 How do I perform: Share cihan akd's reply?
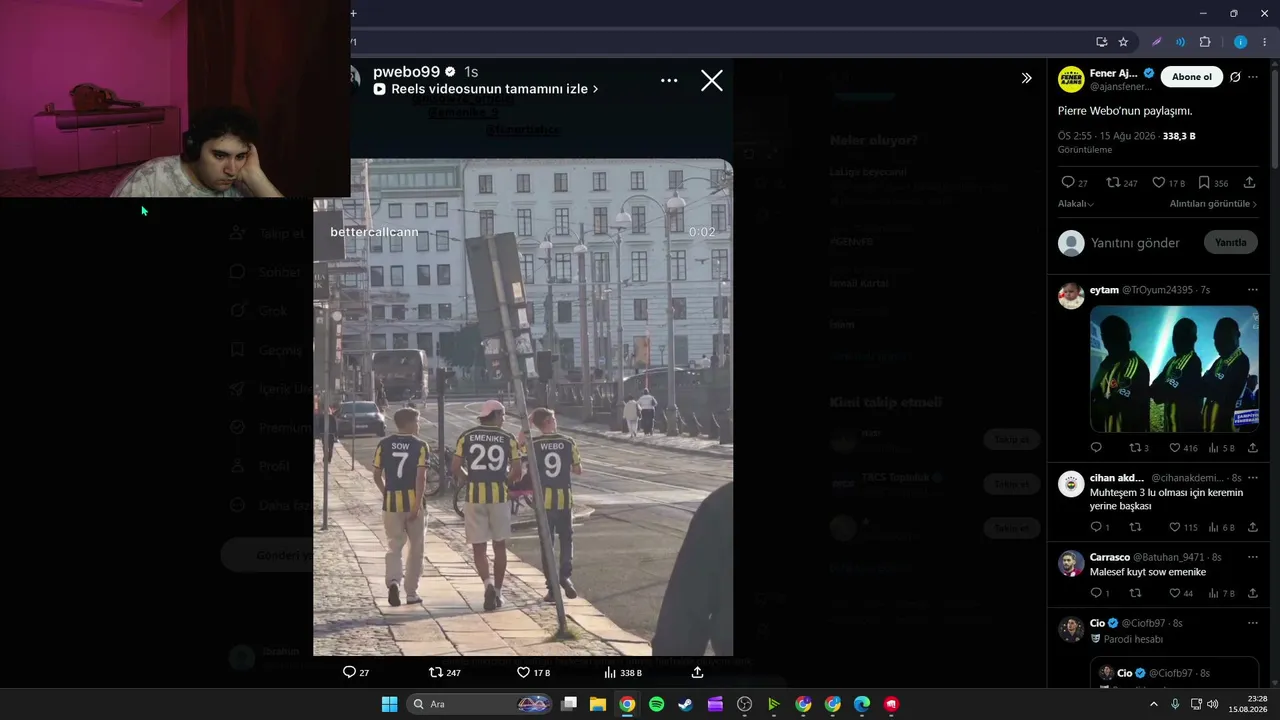(x=1253, y=527)
